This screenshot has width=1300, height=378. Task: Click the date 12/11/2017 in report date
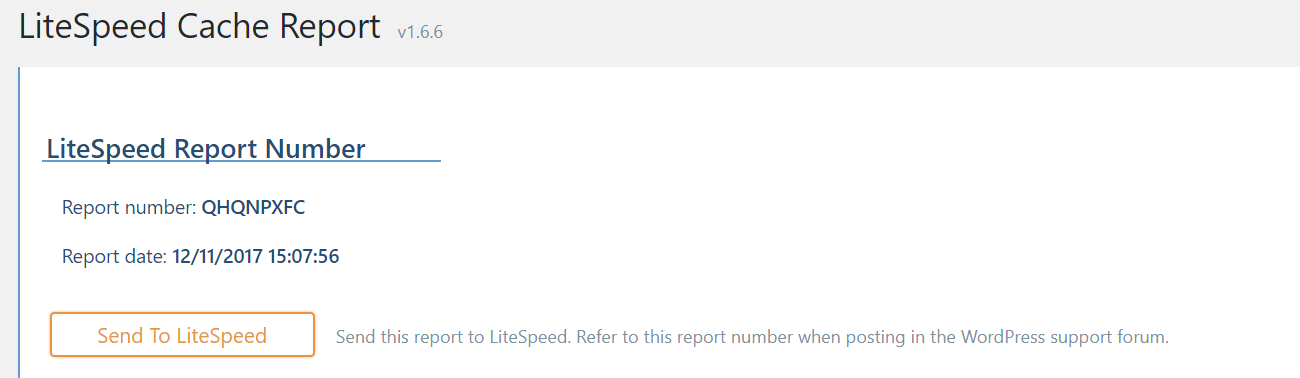(x=216, y=257)
